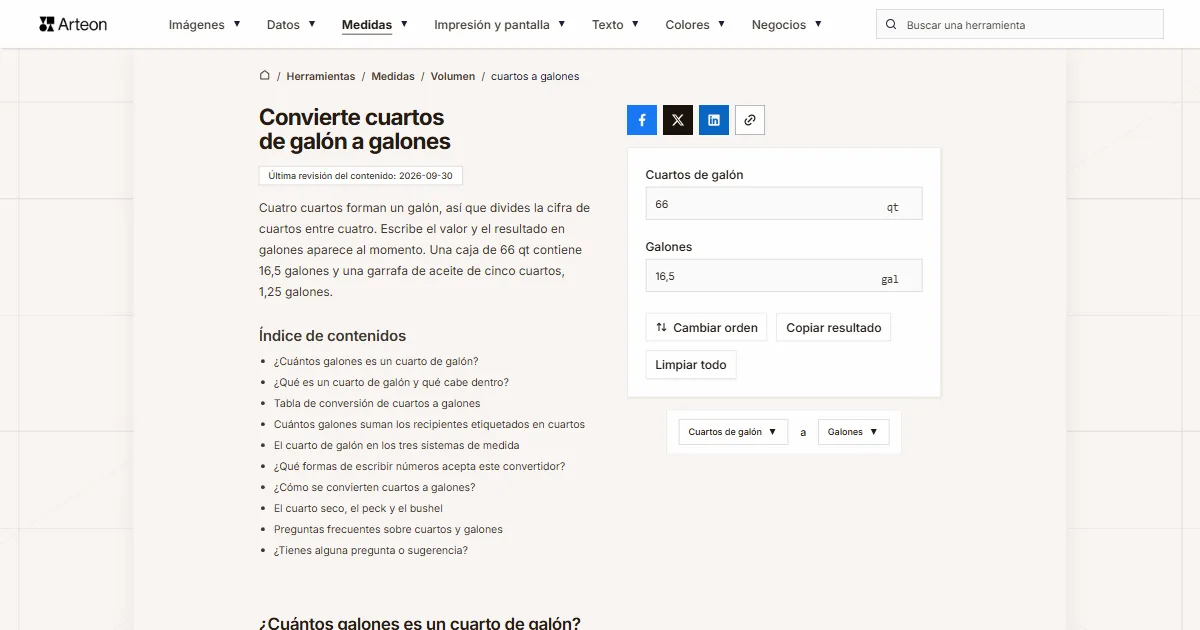Jump to ¿Qué formas de escribir números acepta?
This screenshot has width=1200, height=630.
point(420,467)
